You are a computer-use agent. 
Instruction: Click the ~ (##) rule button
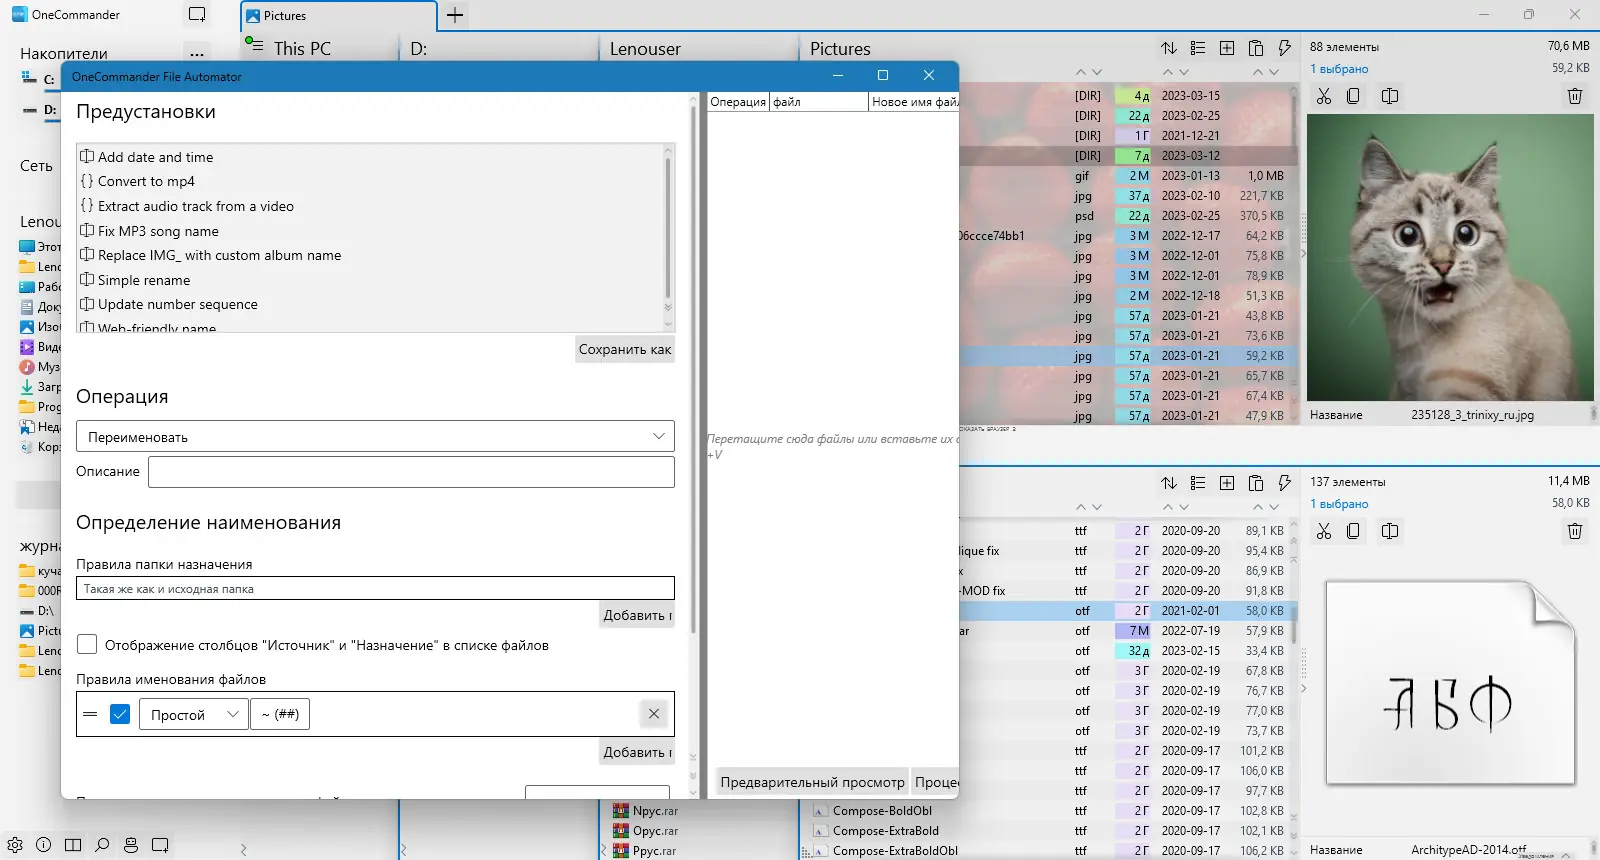280,714
